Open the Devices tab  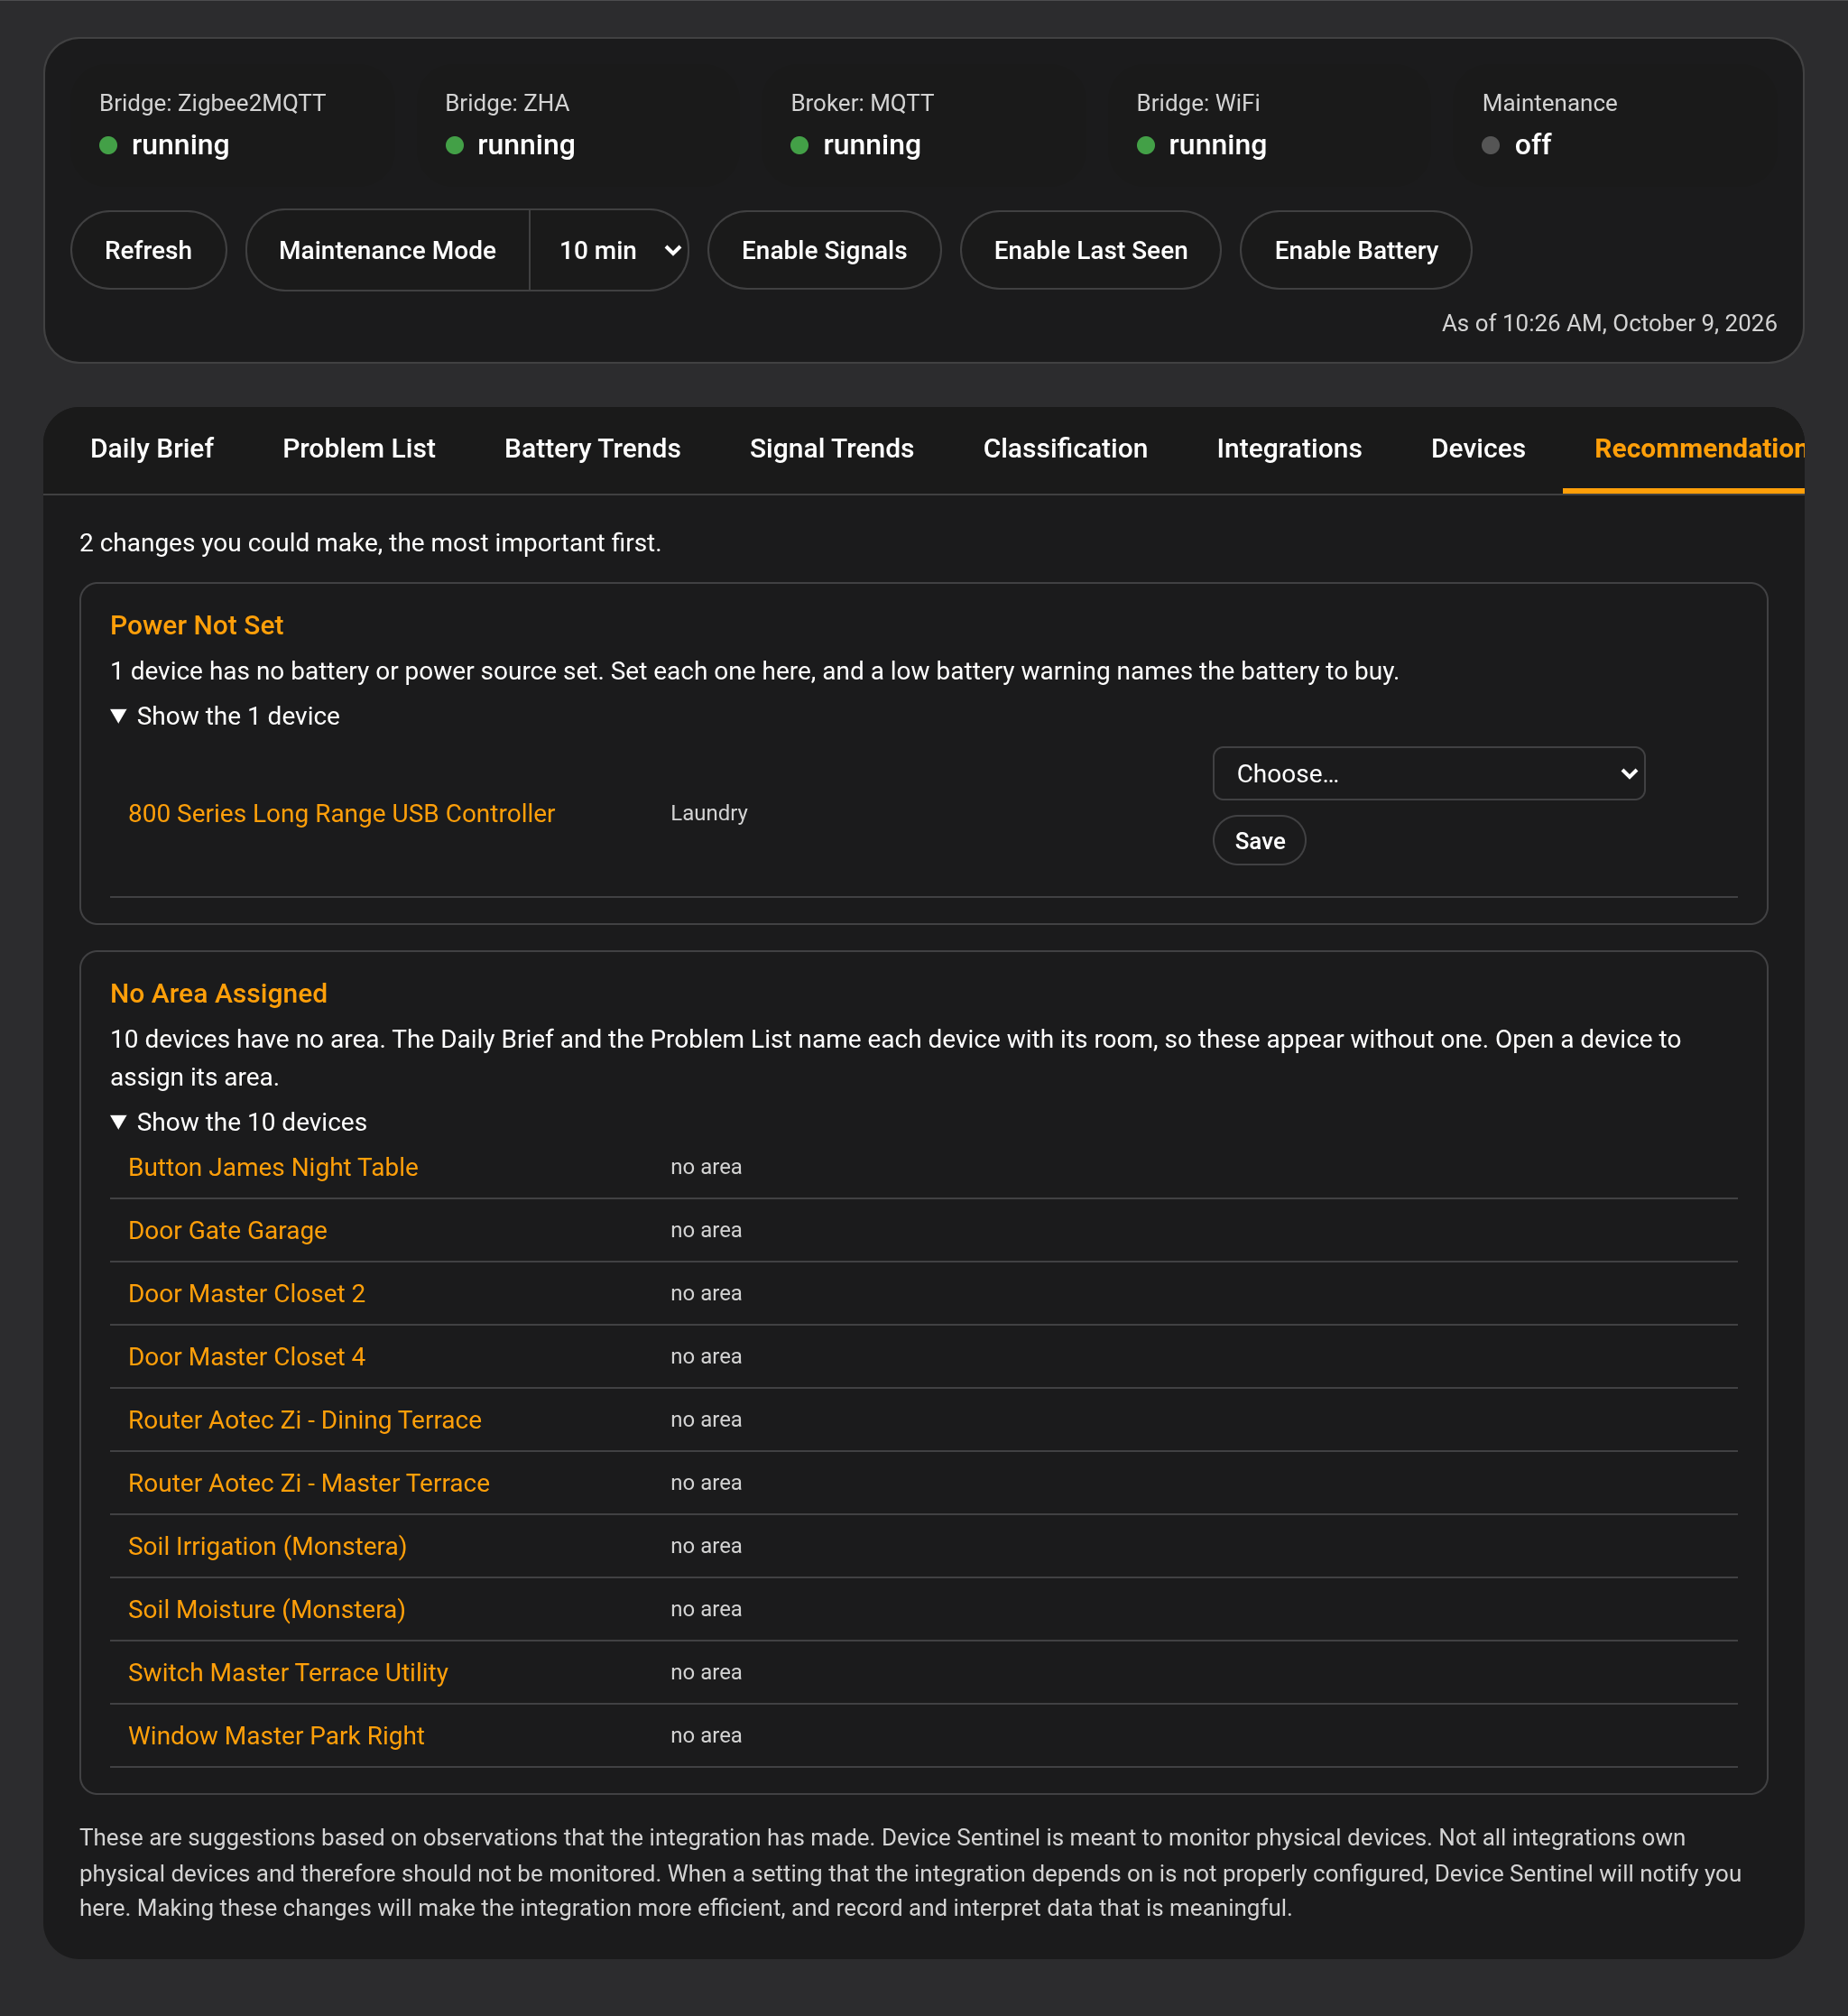1478,448
